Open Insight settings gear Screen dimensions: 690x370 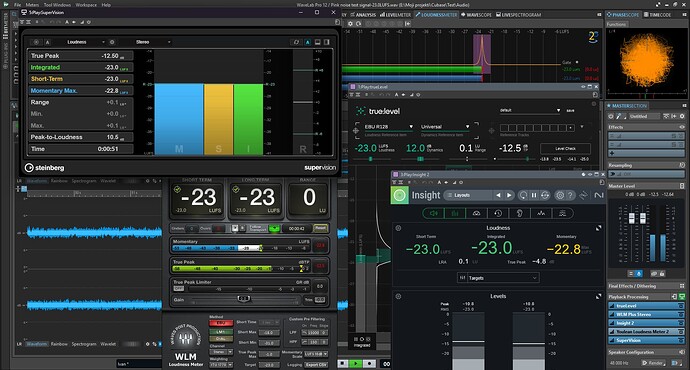point(560,195)
